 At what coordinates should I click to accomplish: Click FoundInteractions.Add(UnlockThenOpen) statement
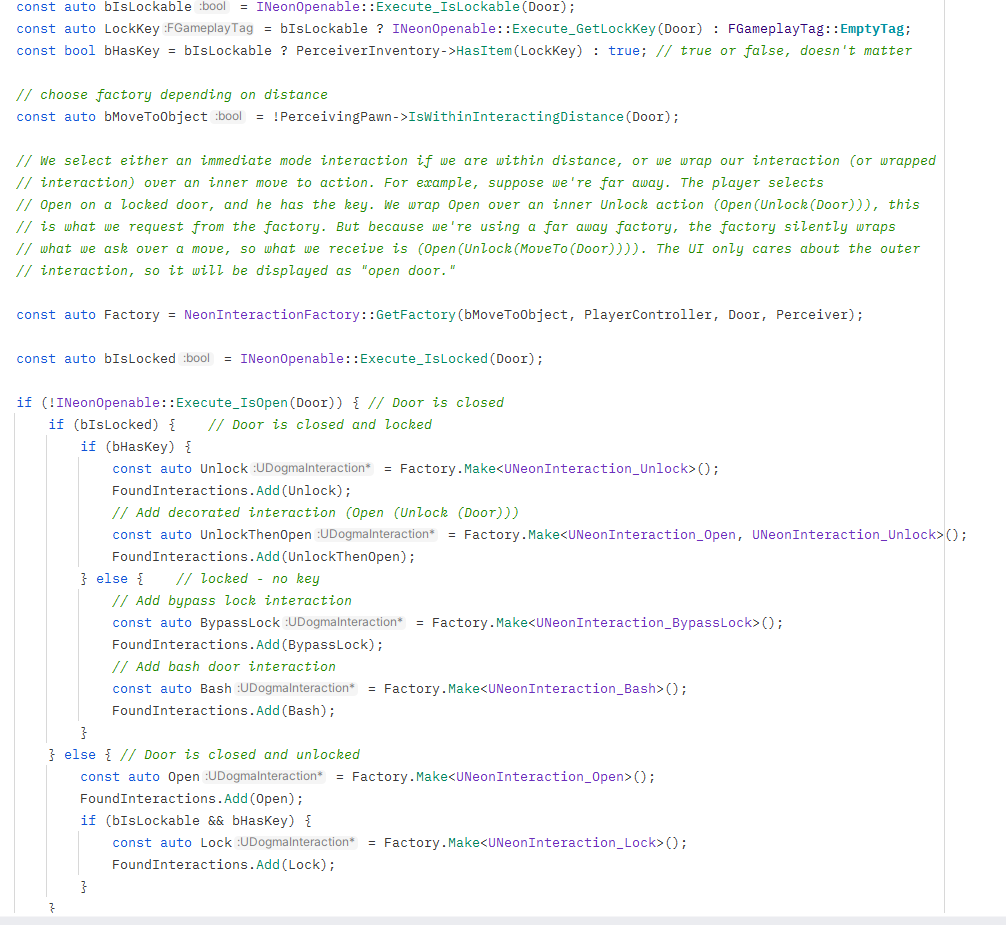(x=264, y=557)
